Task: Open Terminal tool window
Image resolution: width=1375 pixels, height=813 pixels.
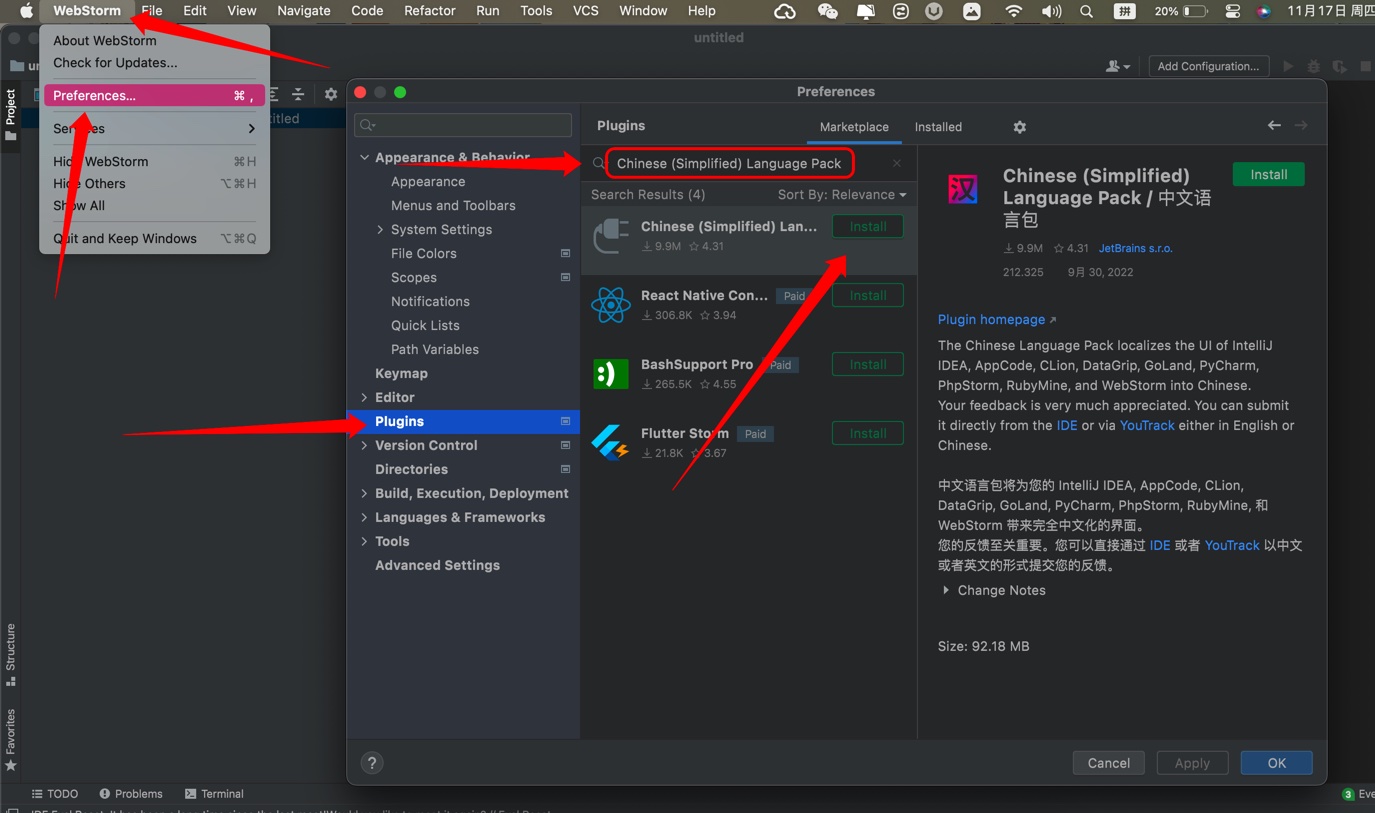Action: pos(213,794)
